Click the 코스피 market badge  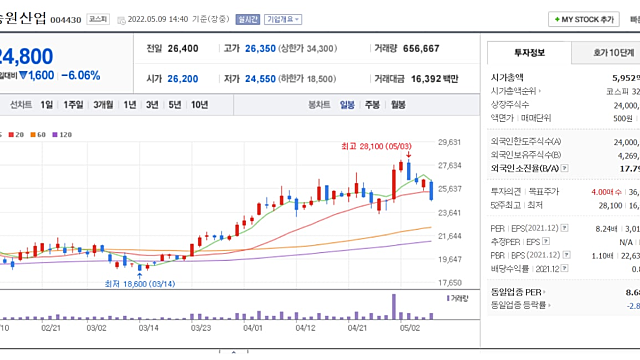tap(98, 19)
